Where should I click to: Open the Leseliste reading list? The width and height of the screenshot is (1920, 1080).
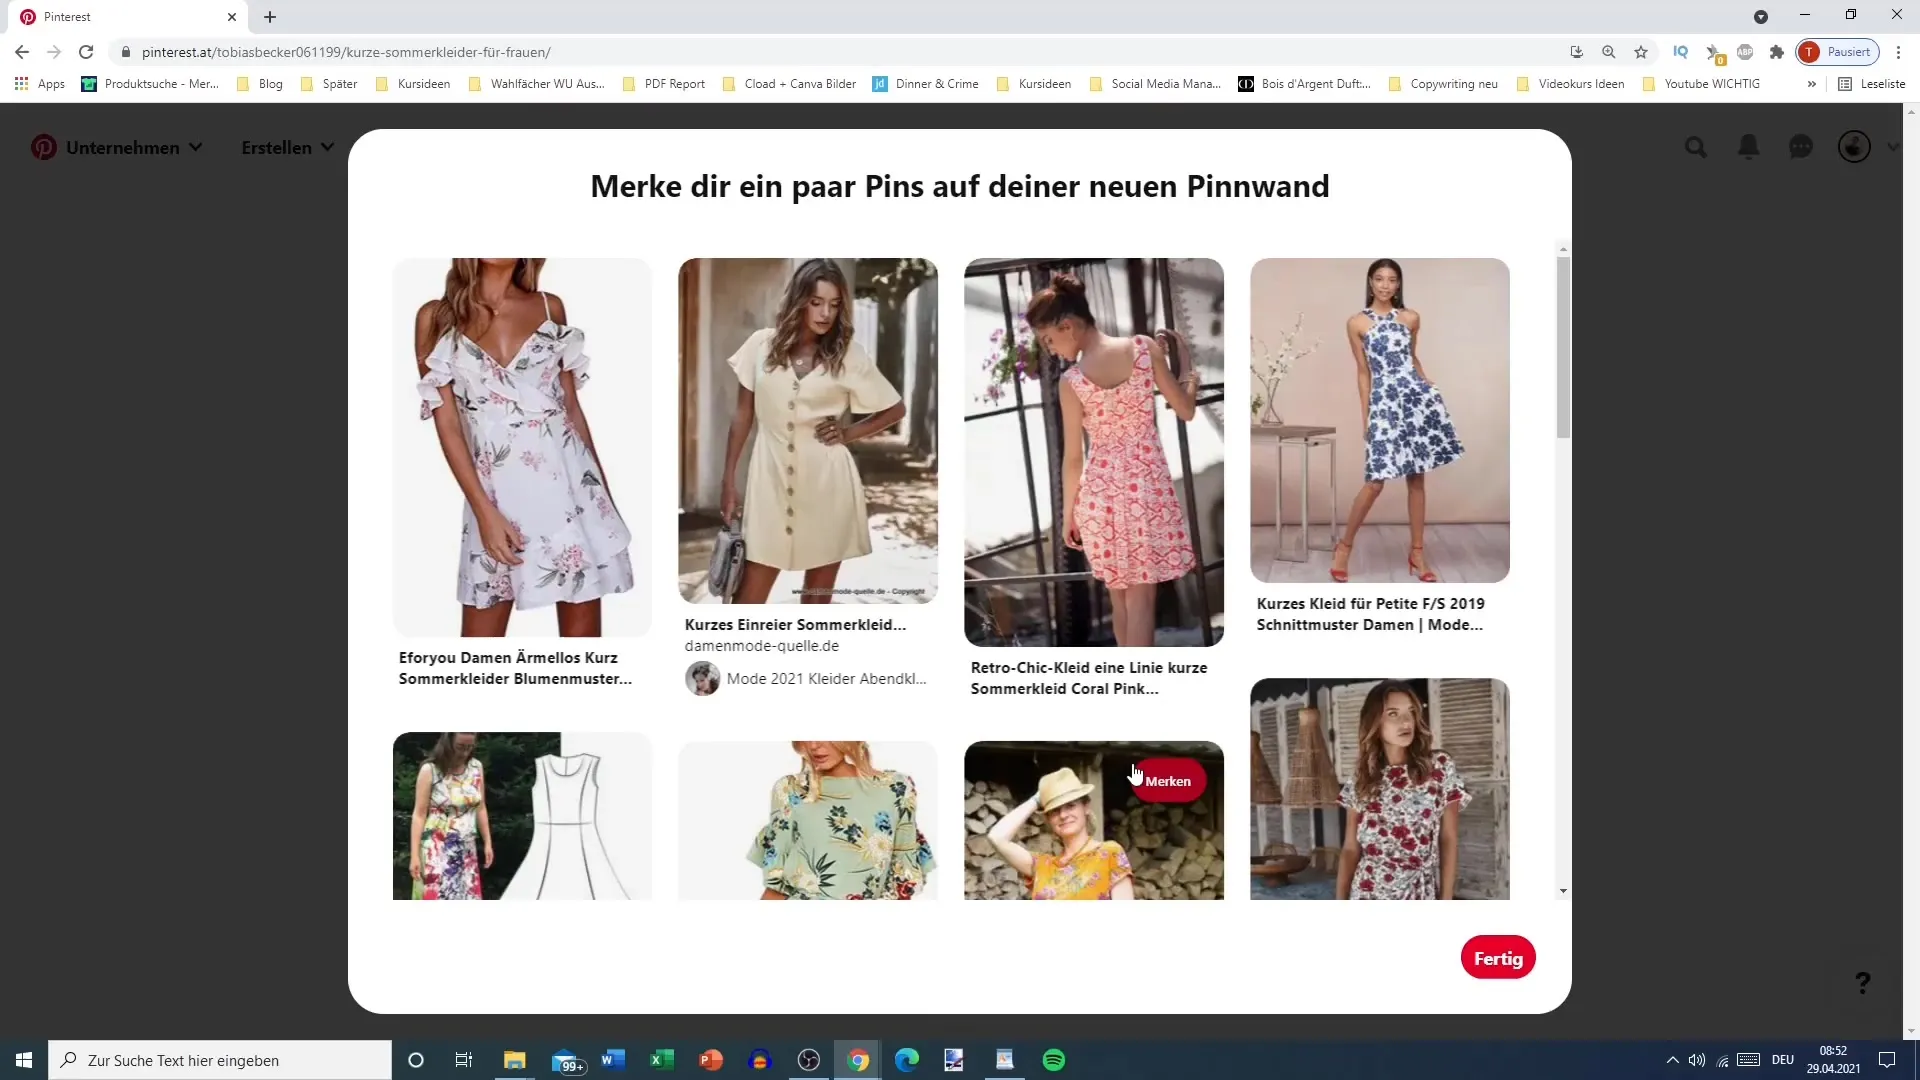point(1872,84)
